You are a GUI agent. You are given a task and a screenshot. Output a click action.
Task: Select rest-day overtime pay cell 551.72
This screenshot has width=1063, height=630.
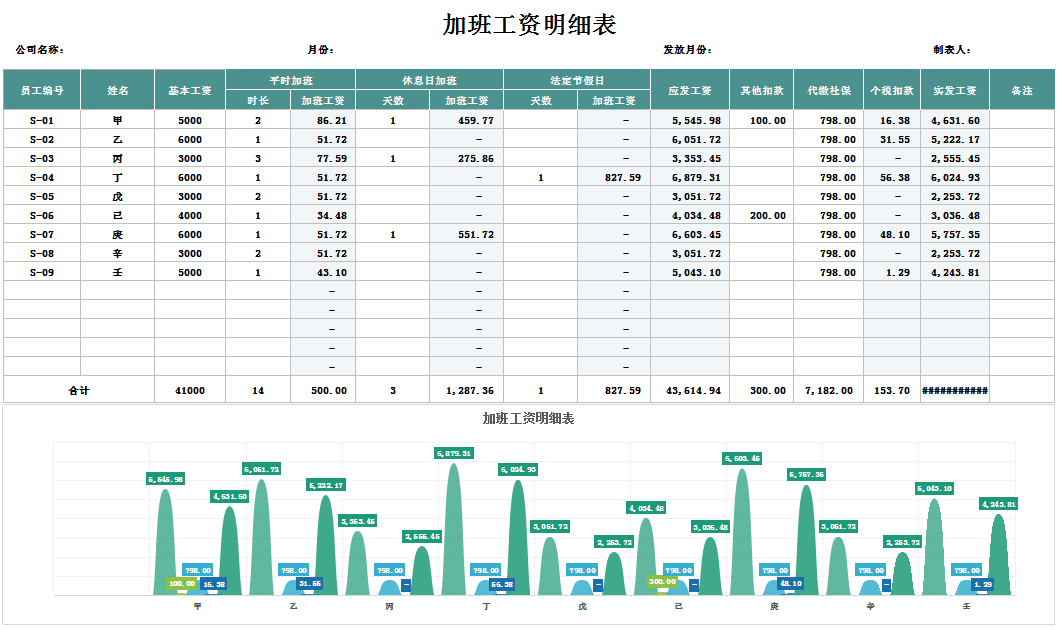[466, 234]
